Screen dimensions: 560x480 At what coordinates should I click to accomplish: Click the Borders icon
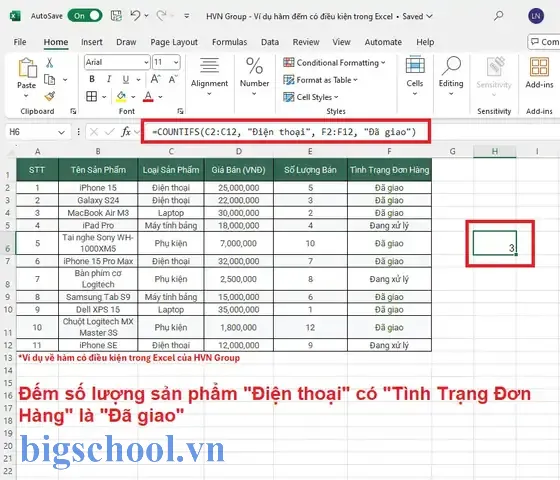pyautogui.click(x=91, y=96)
